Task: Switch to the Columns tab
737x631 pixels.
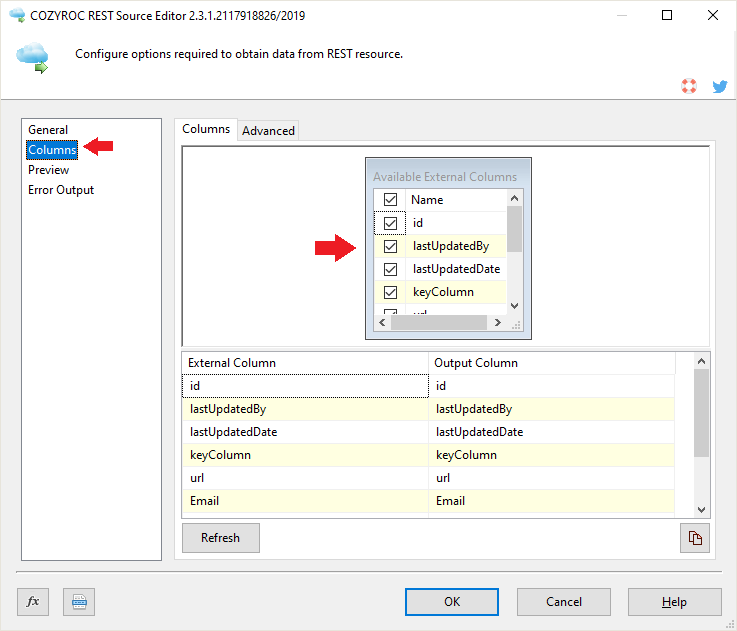Action: click(x=206, y=129)
